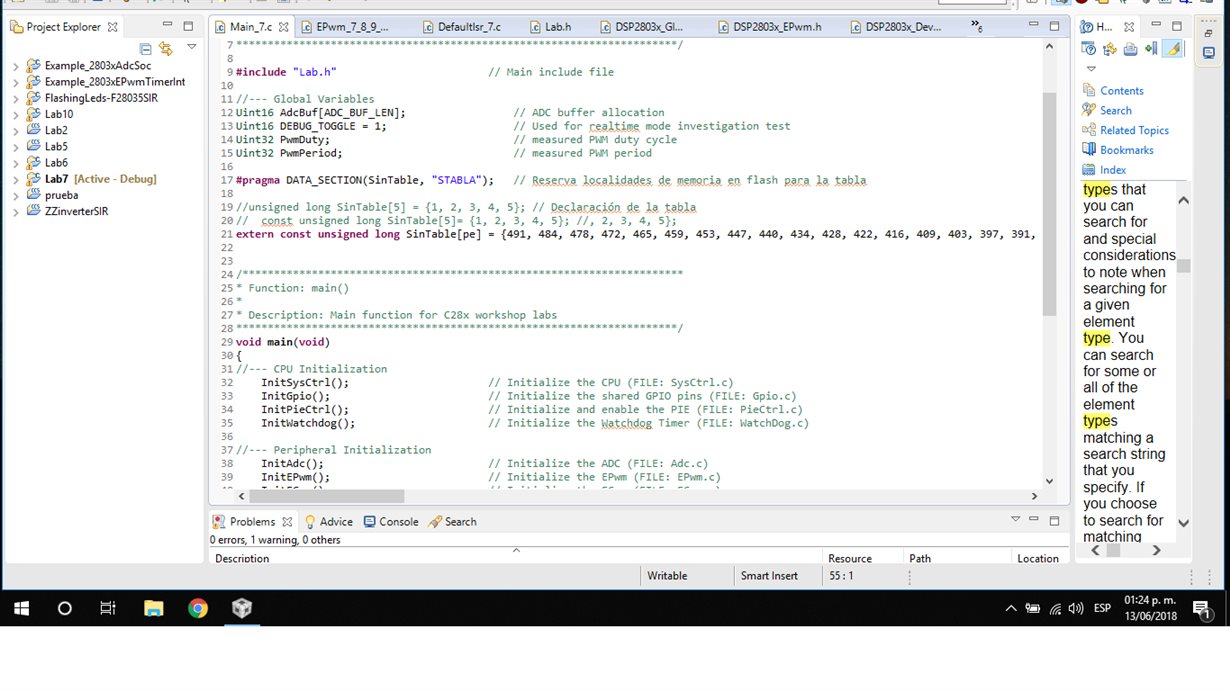Open Task View on taskbar

[108, 608]
